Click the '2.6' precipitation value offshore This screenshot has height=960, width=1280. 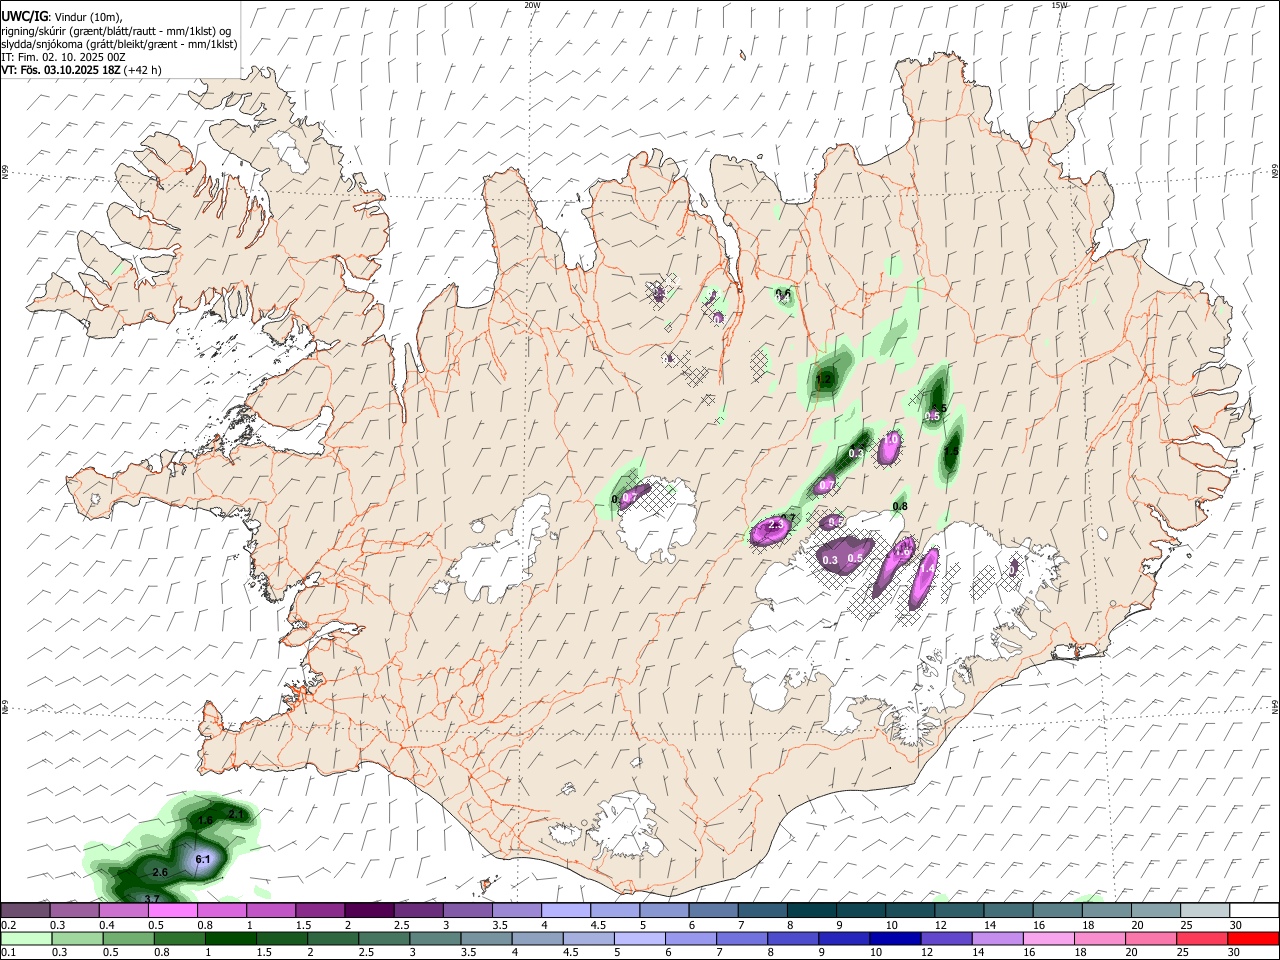[x=159, y=873]
